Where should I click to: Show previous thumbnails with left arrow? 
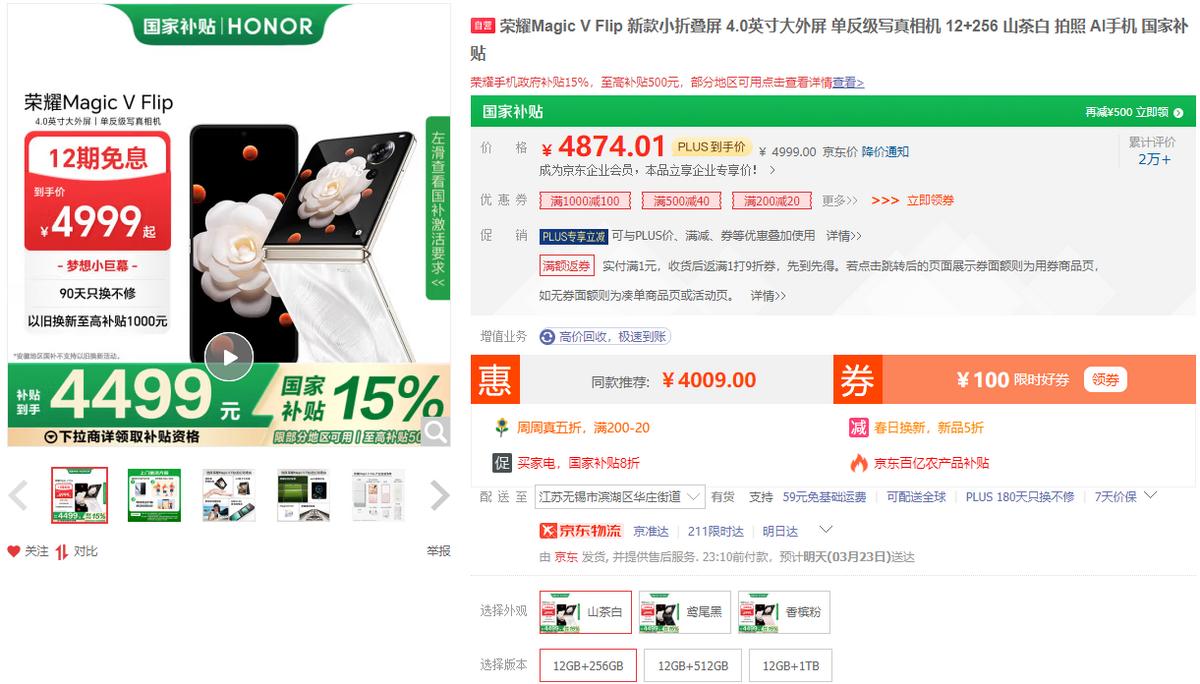pos(18,495)
